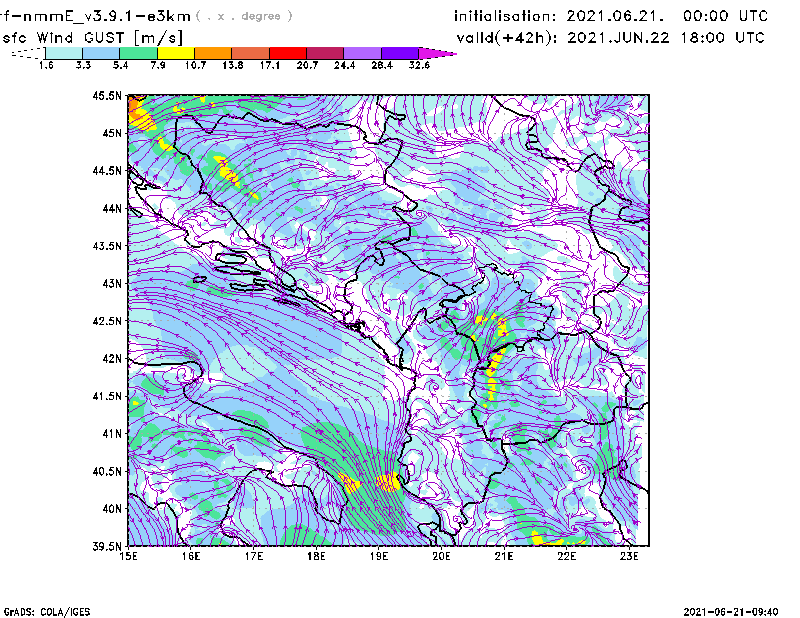The image size is (800, 618).
Task: Click the violet 28.4–32.6 legend swatch
Action: 400,53
